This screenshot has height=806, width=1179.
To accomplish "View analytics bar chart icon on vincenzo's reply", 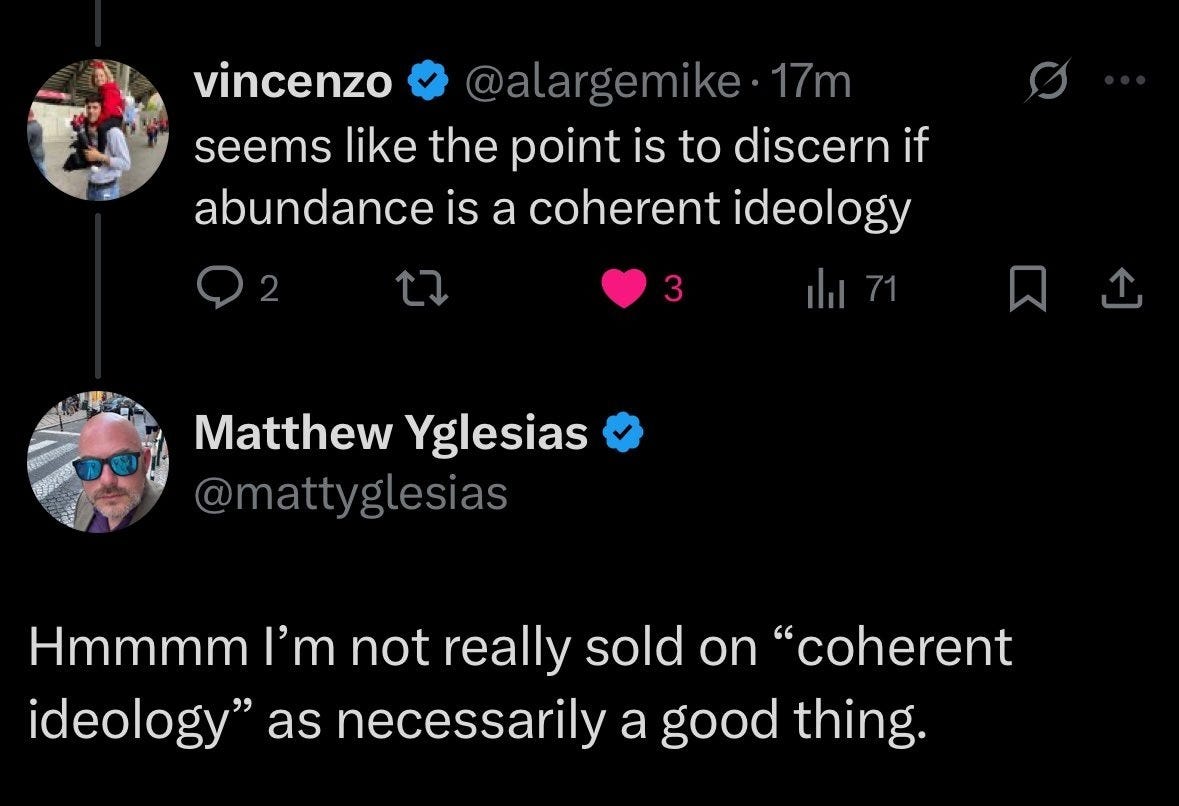I will click(821, 291).
